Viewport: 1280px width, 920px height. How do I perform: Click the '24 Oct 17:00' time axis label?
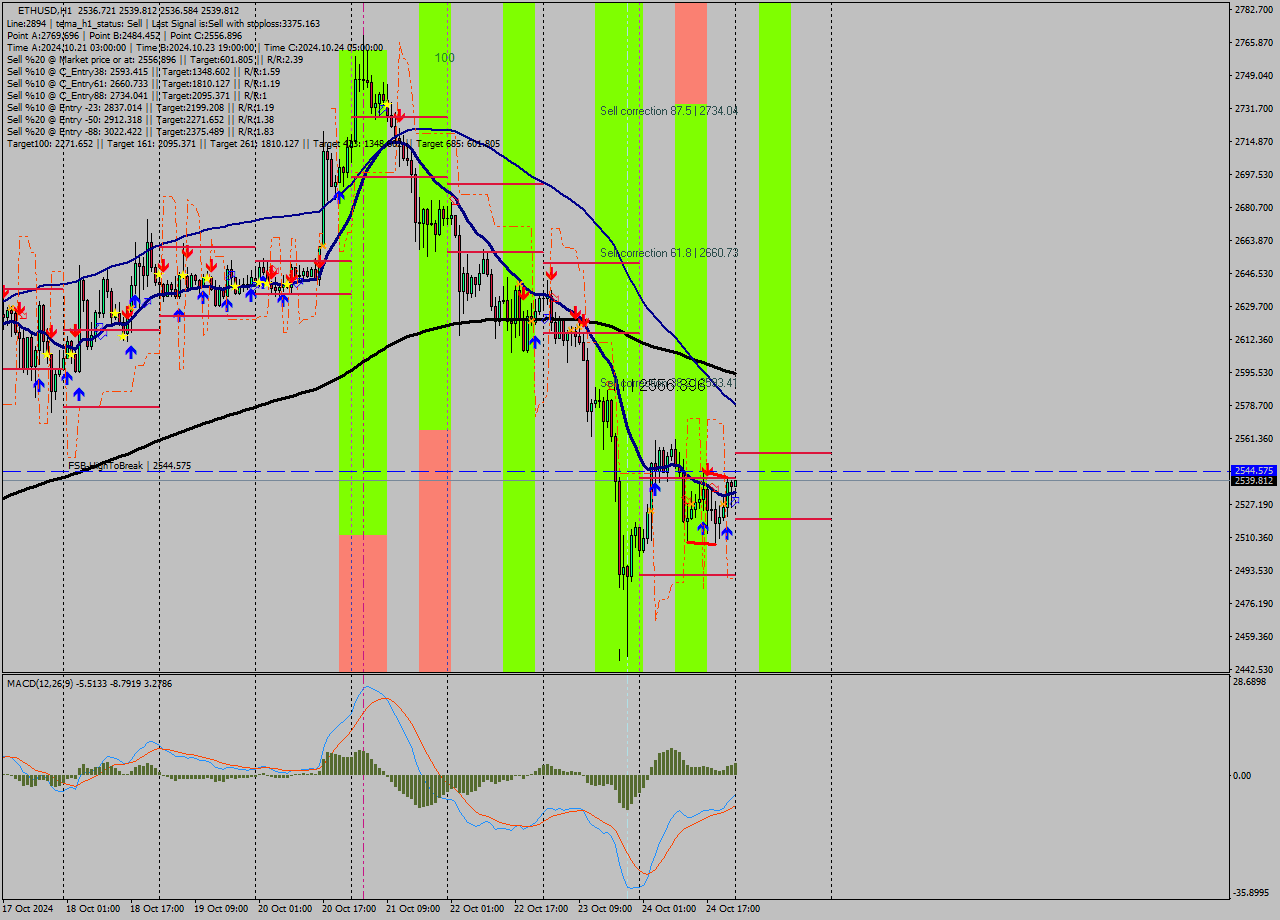[x=732, y=909]
